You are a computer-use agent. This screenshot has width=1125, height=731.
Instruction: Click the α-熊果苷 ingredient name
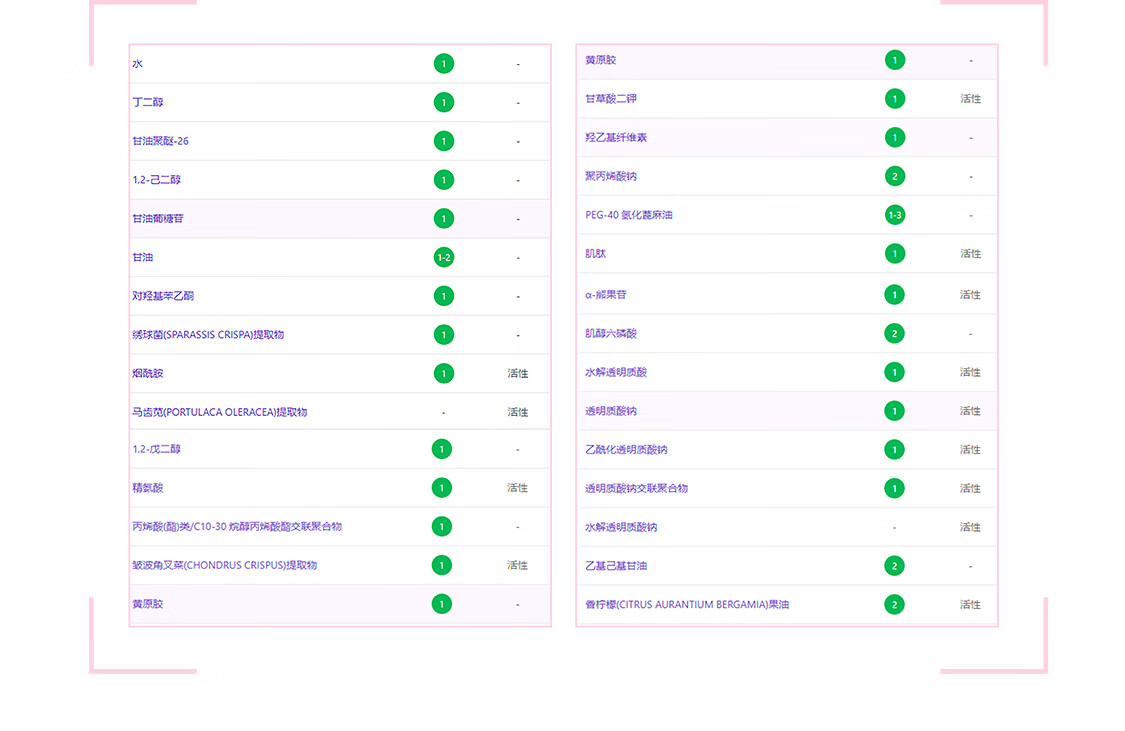(x=606, y=295)
